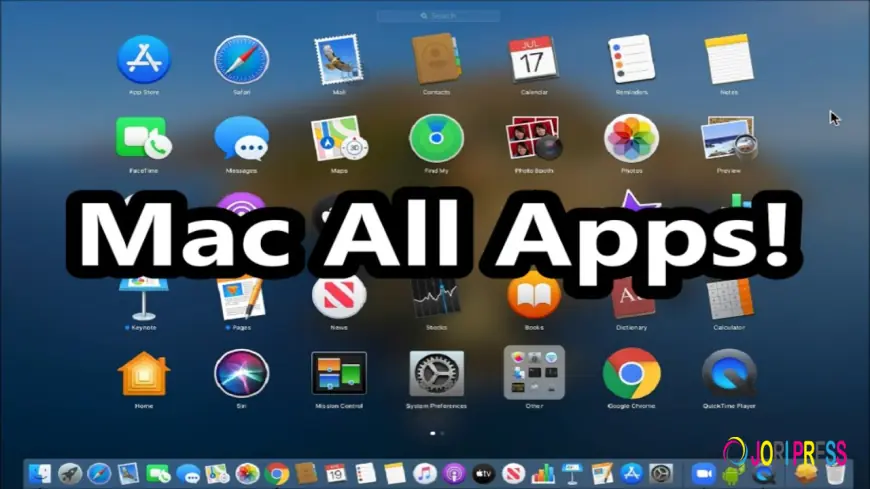Viewport: 870px width, 489px height.
Task: Open Pages from the Dock
Action: (602, 474)
